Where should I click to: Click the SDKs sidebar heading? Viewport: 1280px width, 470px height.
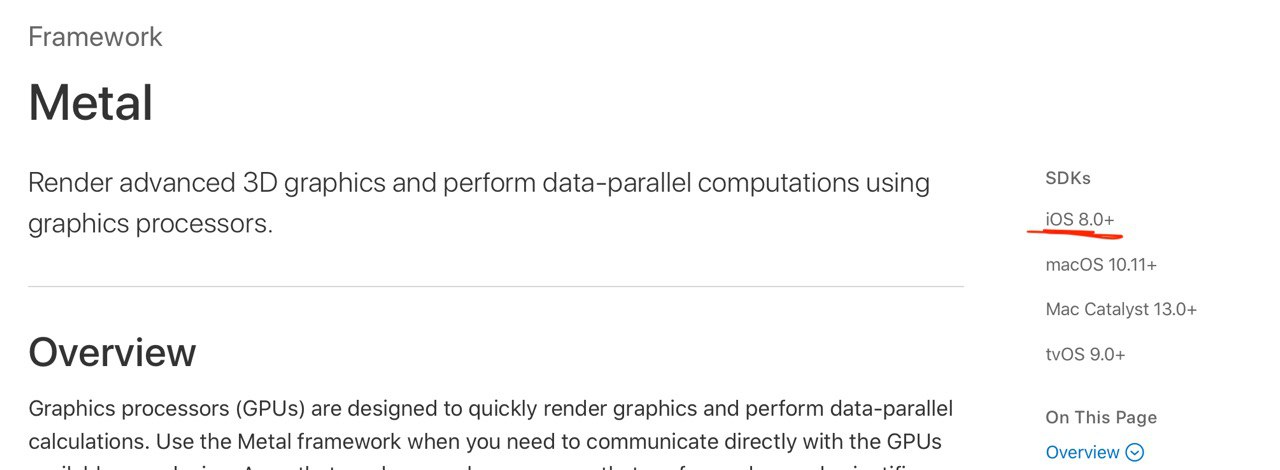coord(1068,178)
